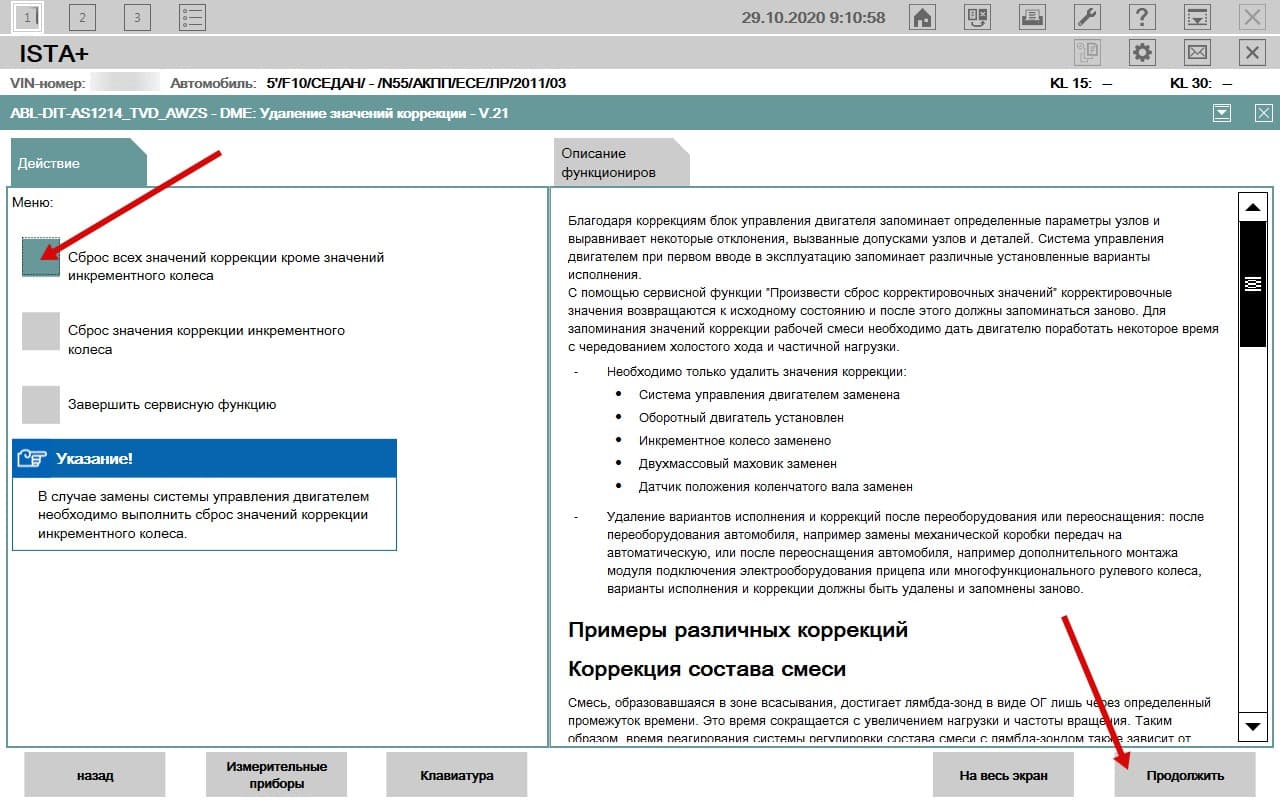Open the Клавиатура button
1280x800 pixels.
pyautogui.click(x=457, y=775)
